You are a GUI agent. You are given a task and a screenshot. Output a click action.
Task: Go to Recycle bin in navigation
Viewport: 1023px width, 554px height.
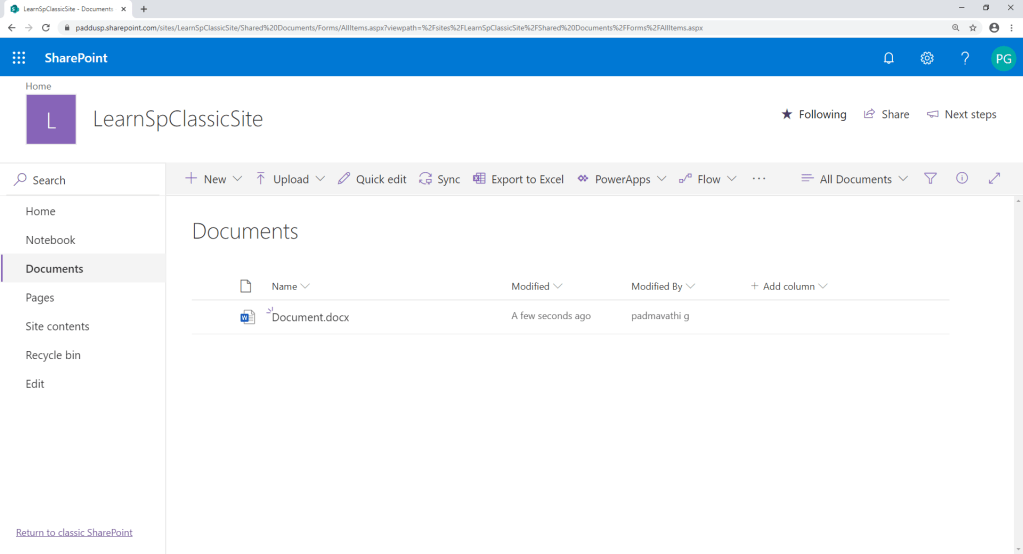pyautogui.click(x=53, y=355)
